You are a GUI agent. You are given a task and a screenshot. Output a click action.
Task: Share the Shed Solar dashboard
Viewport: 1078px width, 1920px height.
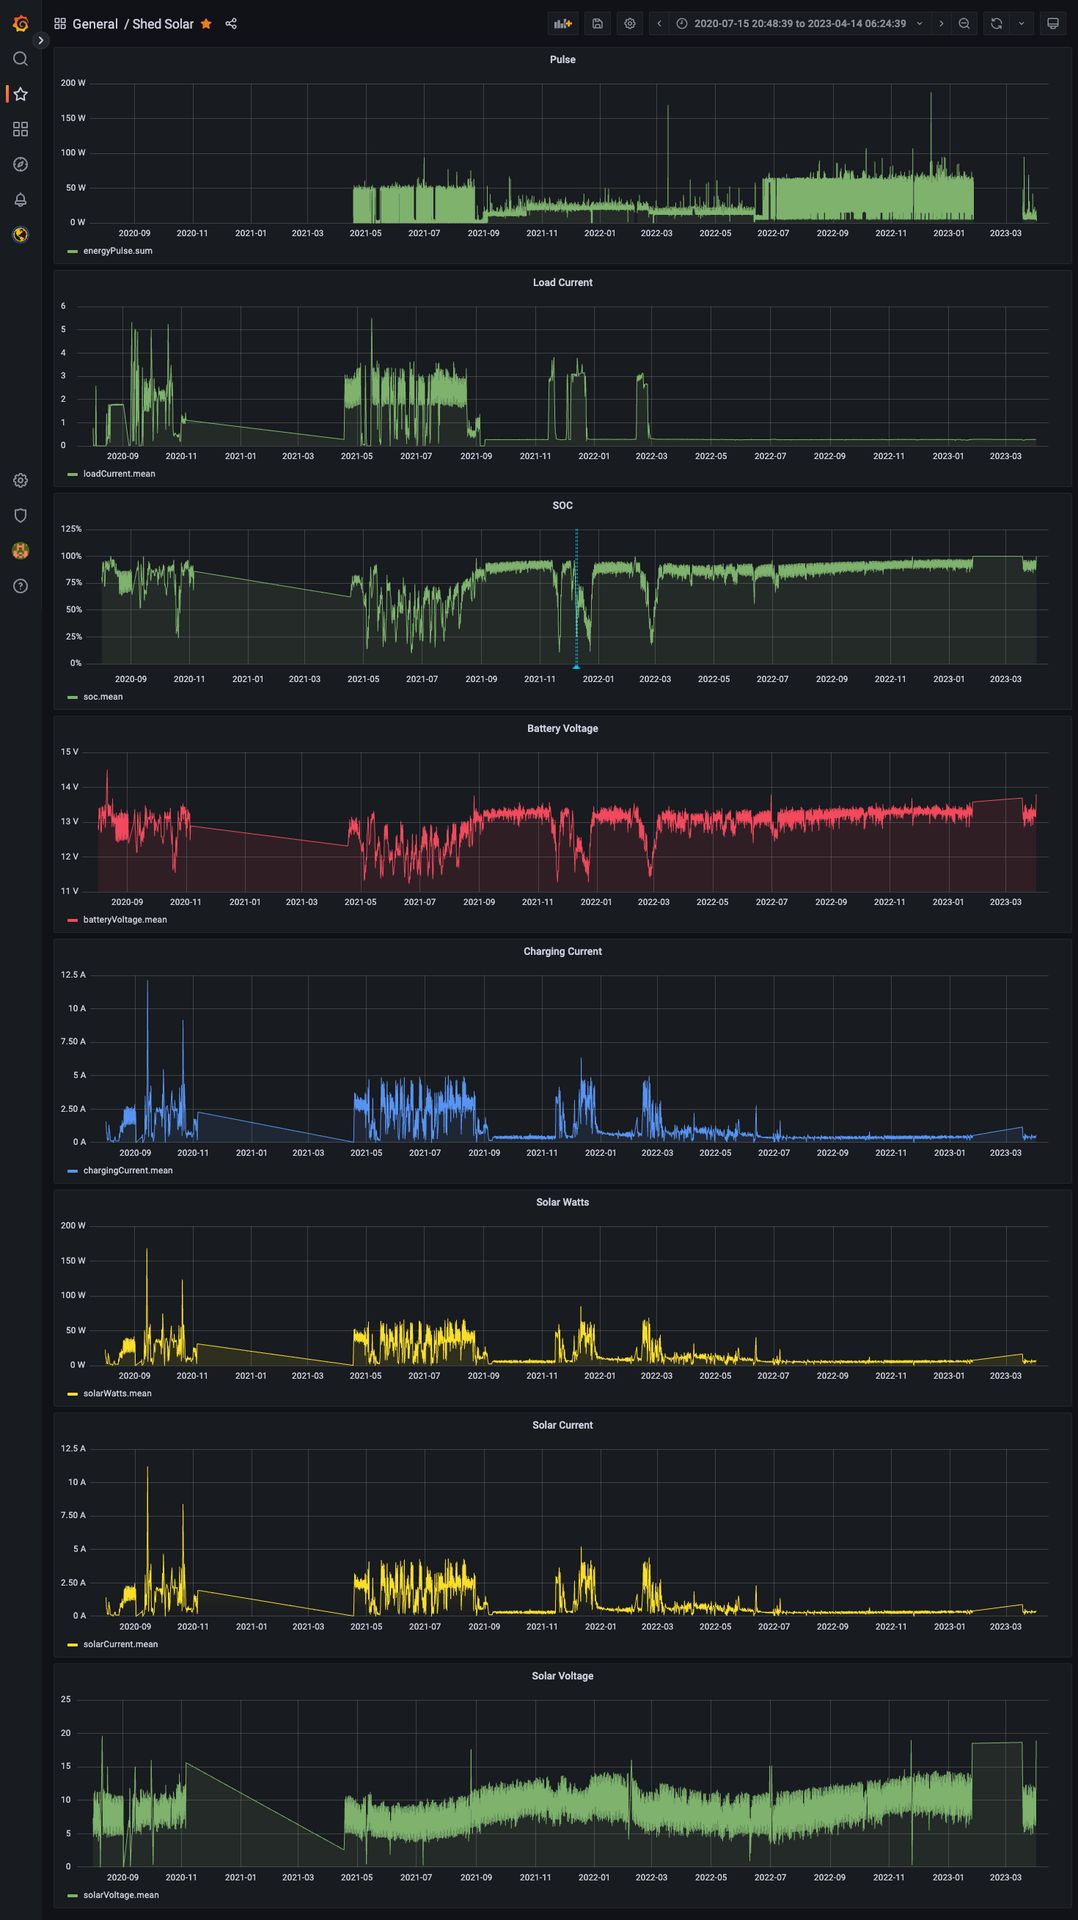[x=231, y=24]
